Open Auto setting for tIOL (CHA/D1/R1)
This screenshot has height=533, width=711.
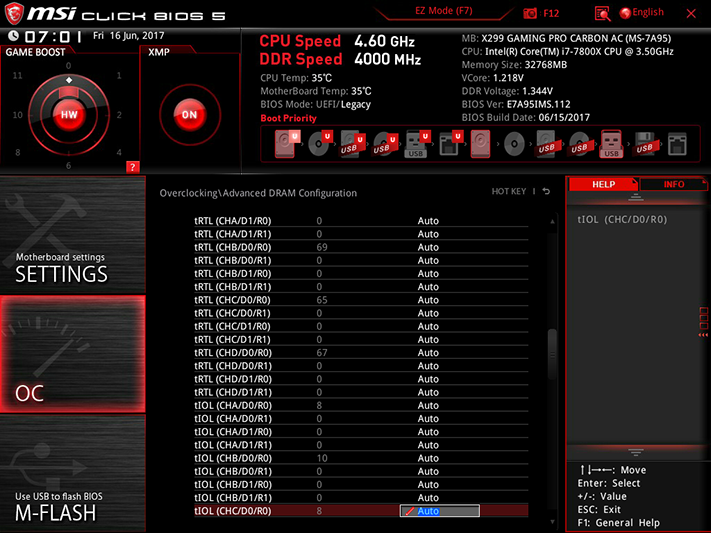pyautogui.click(x=428, y=445)
